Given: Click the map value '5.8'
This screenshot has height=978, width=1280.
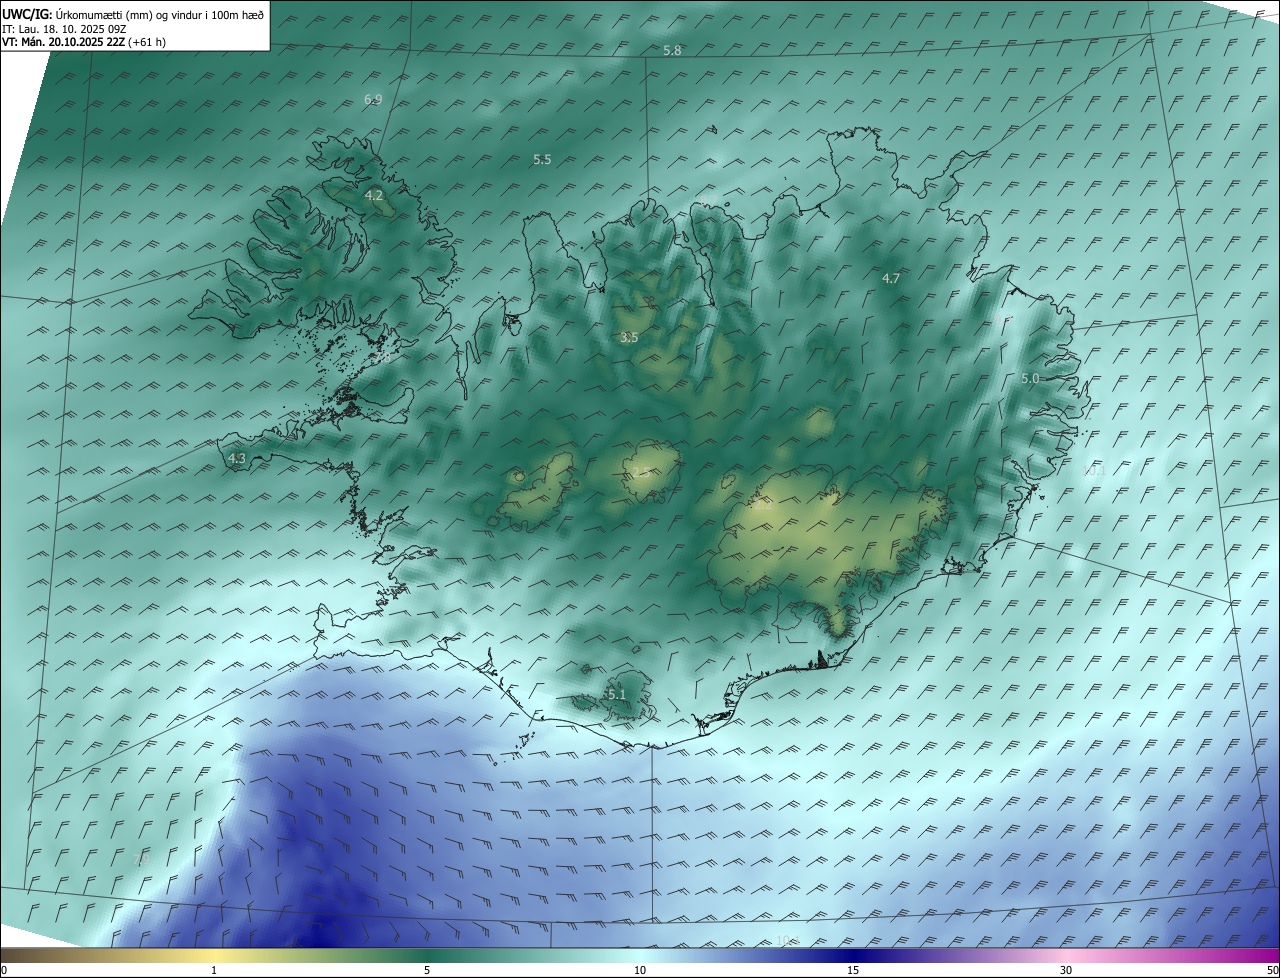Looking at the screenshot, I should [x=672, y=50].
